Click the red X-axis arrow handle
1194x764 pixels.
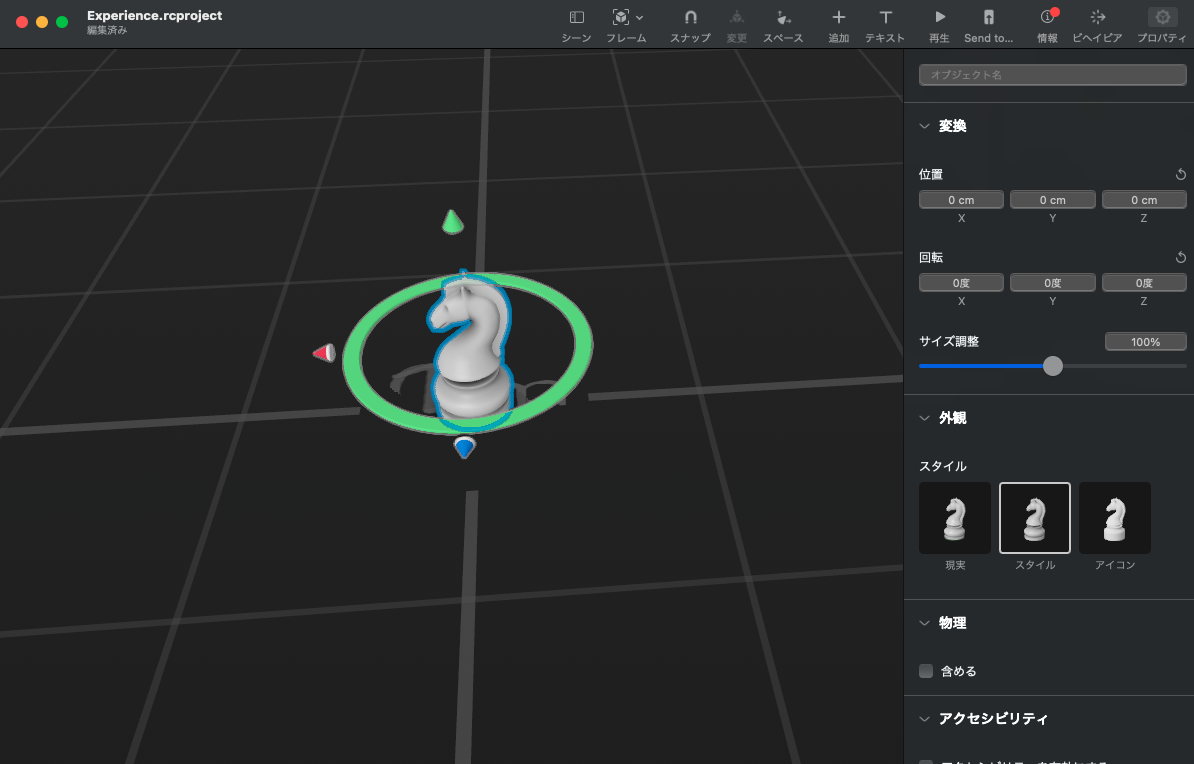click(x=325, y=353)
